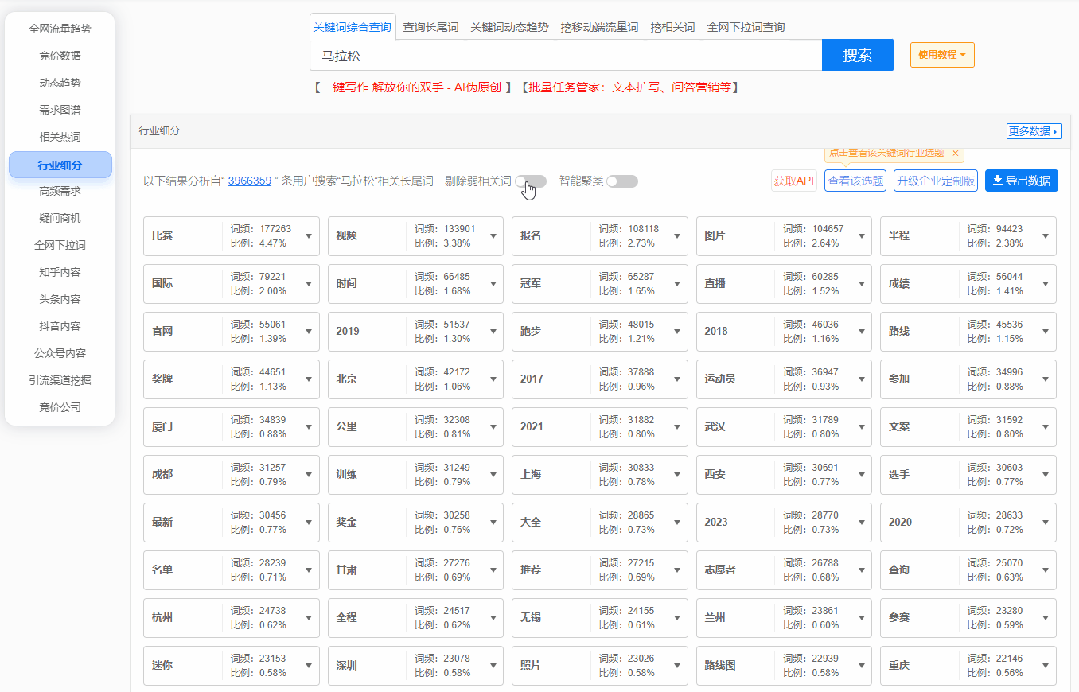
Task: Expand the 成都 keyword card arrow
Action: point(309,475)
